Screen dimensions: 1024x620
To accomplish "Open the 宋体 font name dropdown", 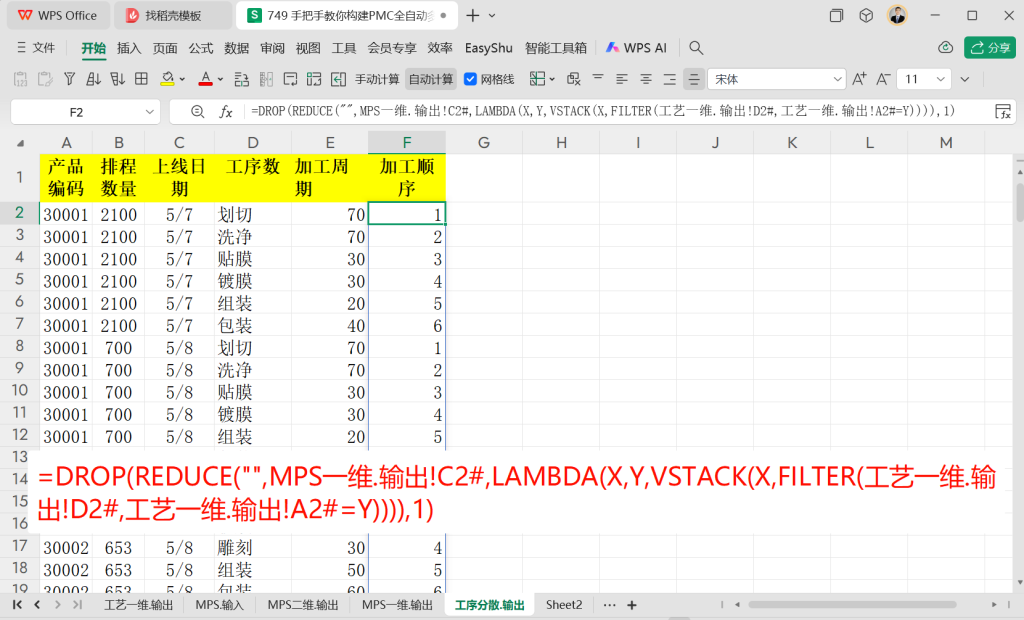I will [x=837, y=79].
